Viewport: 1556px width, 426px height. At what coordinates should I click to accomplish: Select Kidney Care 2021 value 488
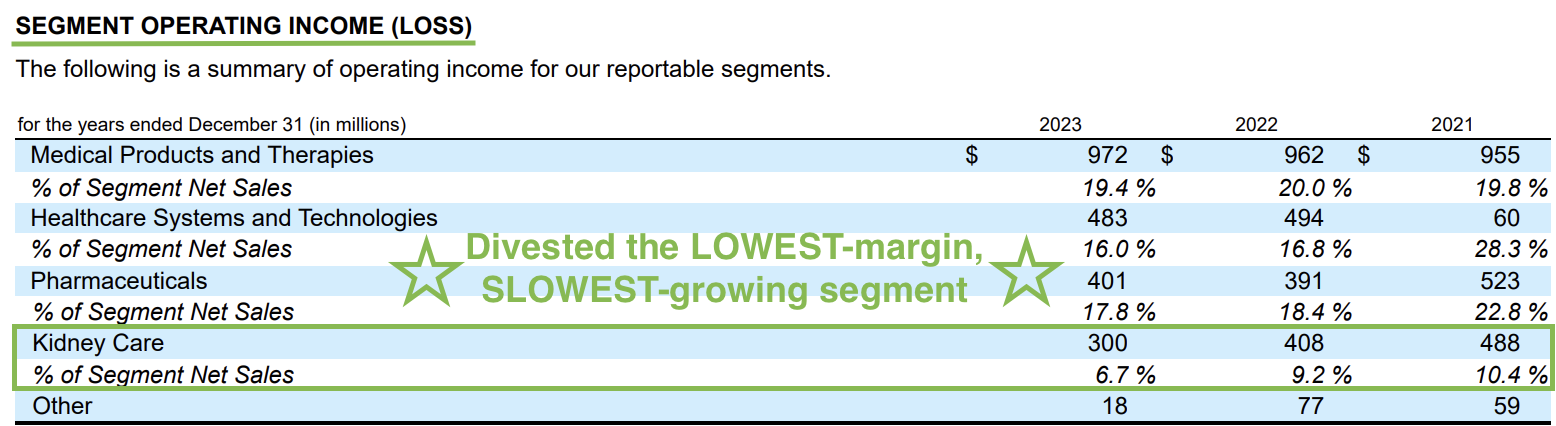click(1499, 343)
